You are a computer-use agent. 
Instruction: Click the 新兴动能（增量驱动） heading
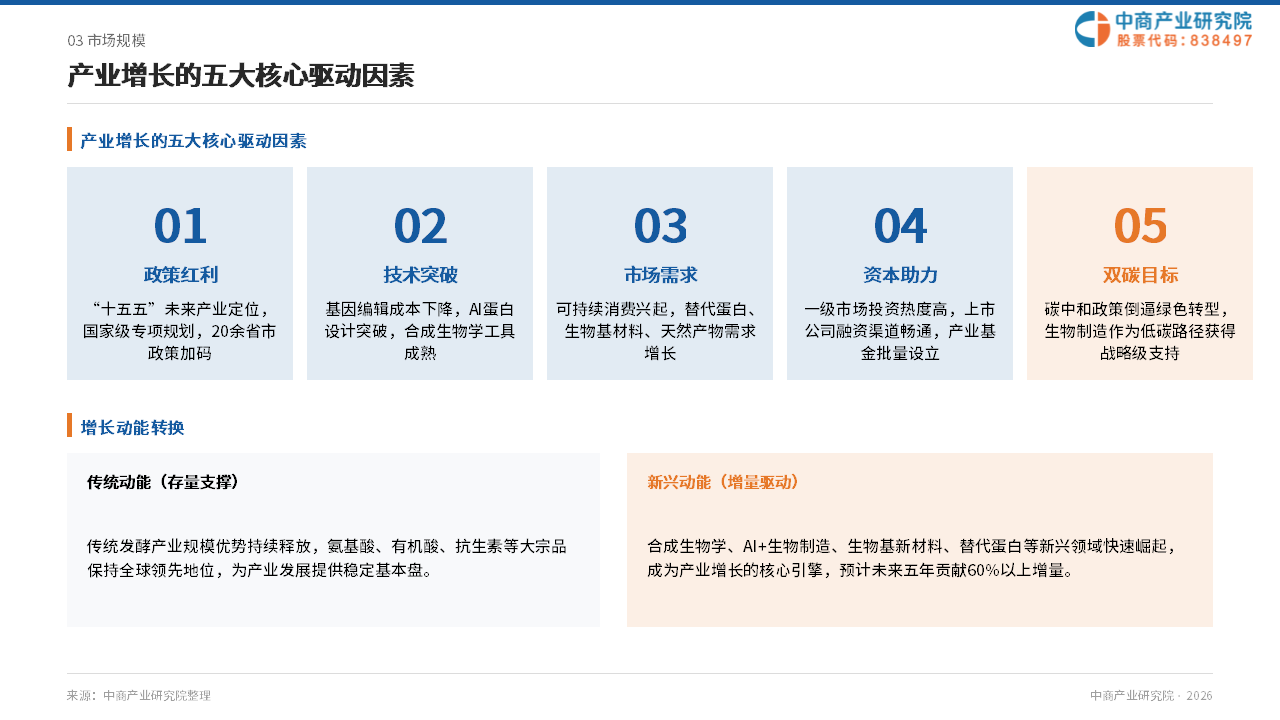(x=724, y=482)
